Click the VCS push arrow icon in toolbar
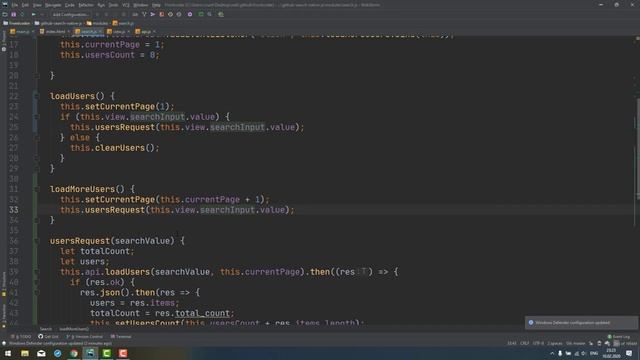Screen dimensions: 640x360 tap(153, 14)
